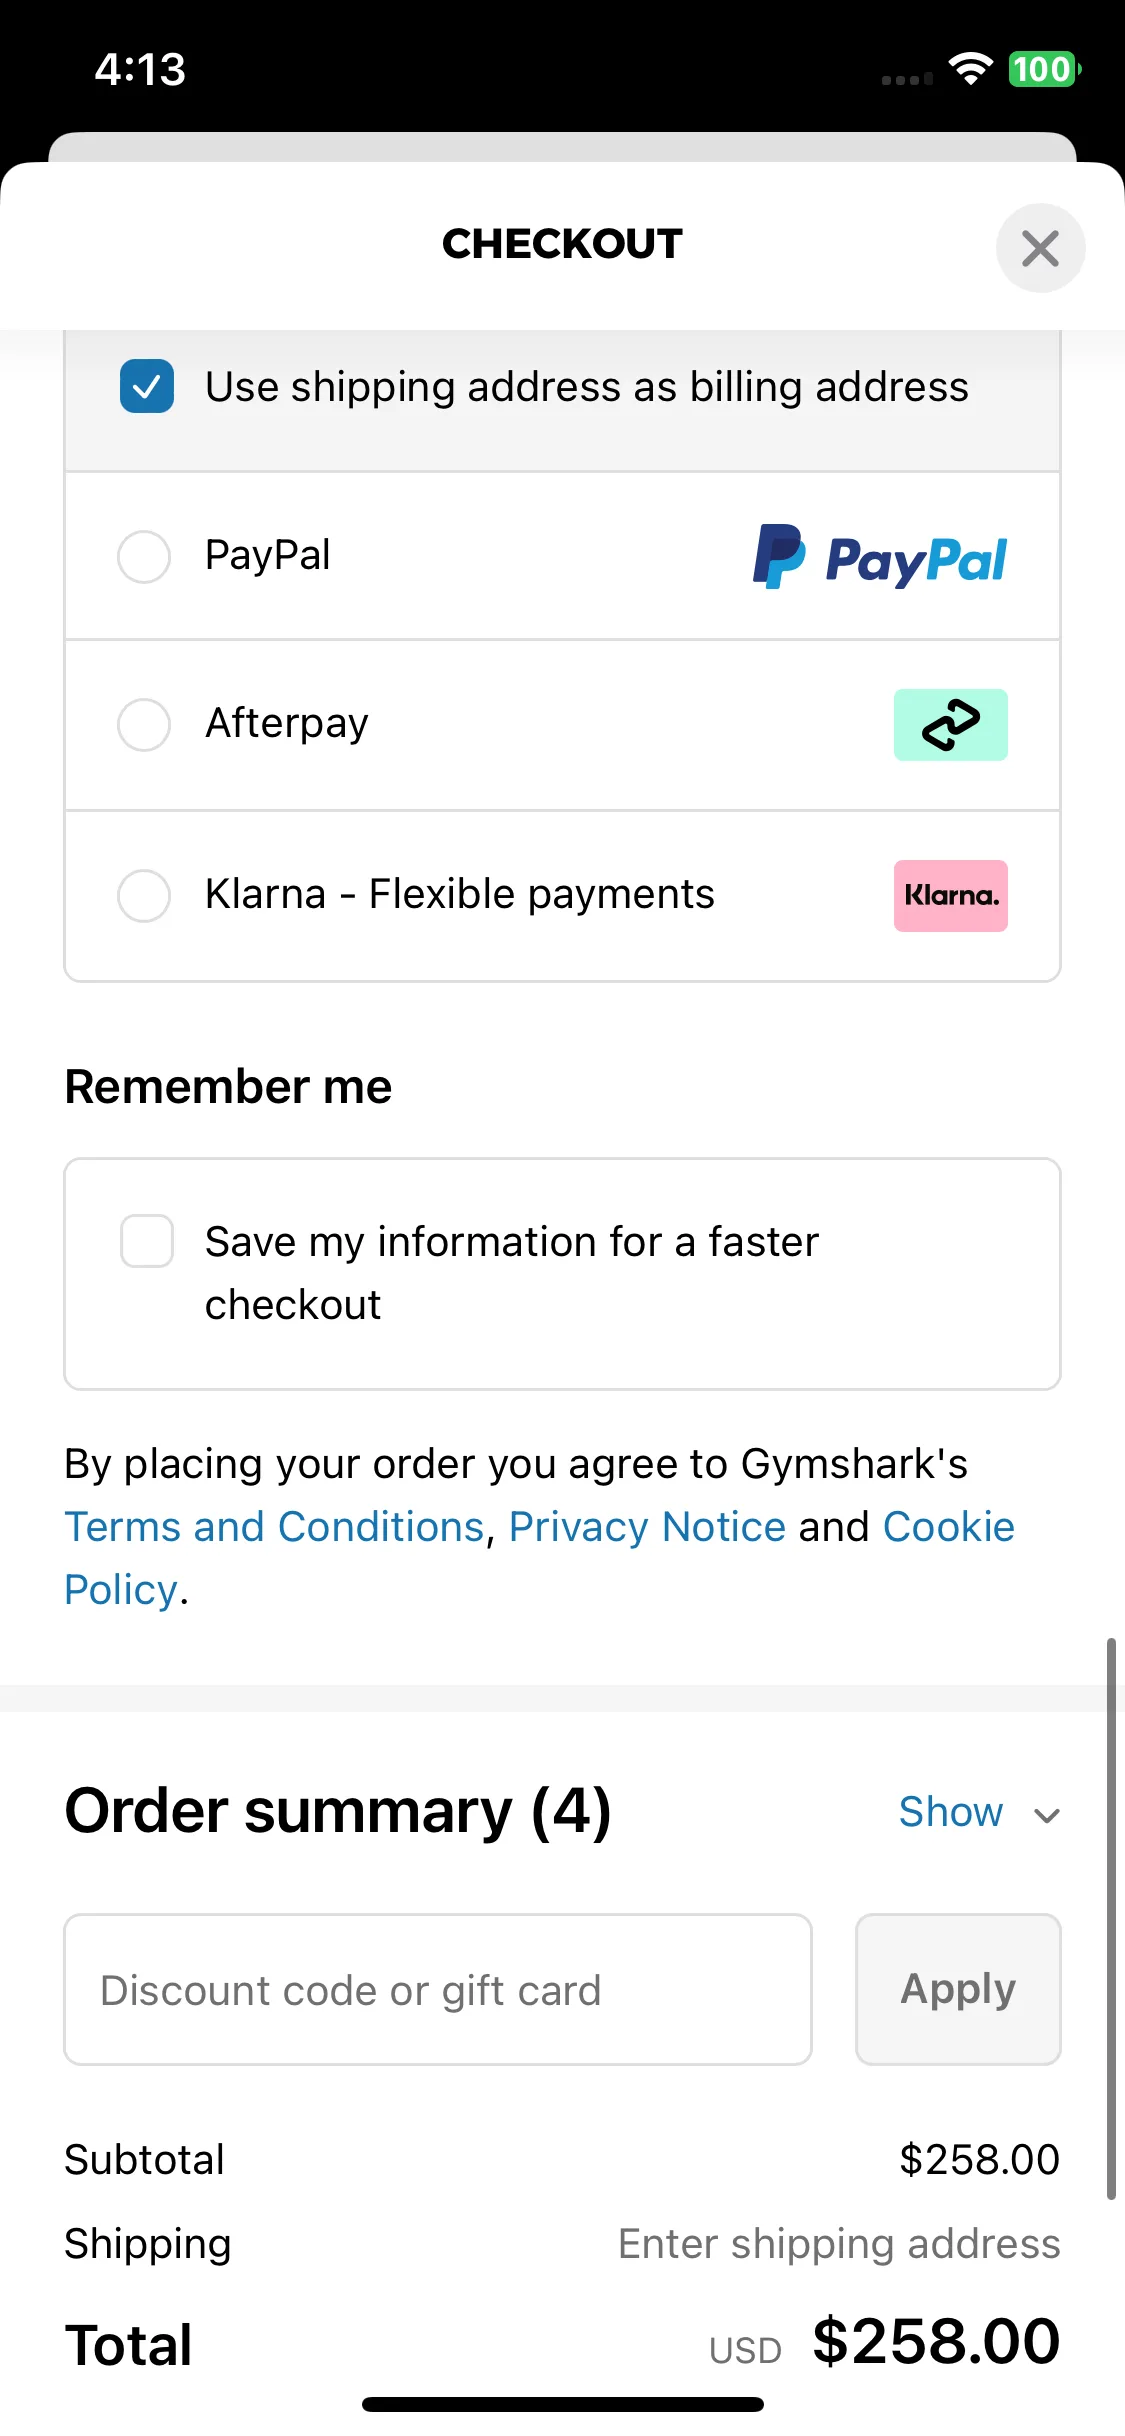The image size is (1125, 2436).
Task: Tap the pink Klarna badge
Action: 950,896
